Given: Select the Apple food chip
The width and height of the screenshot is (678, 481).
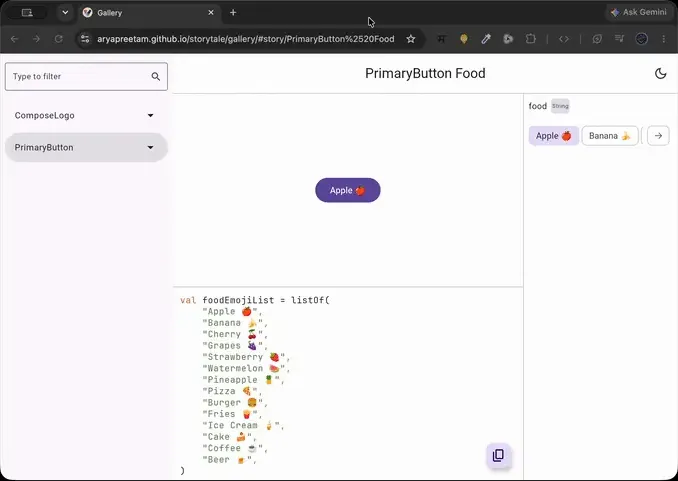Looking at the screenshot, I should click(x=553, y=136).
